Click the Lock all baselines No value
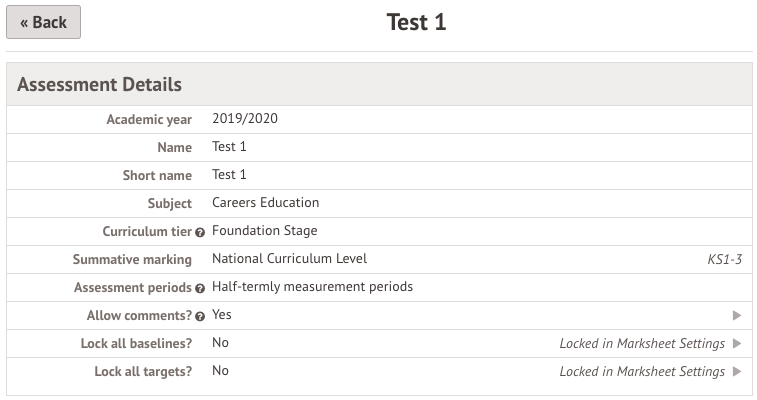 [x=220, y=342]
